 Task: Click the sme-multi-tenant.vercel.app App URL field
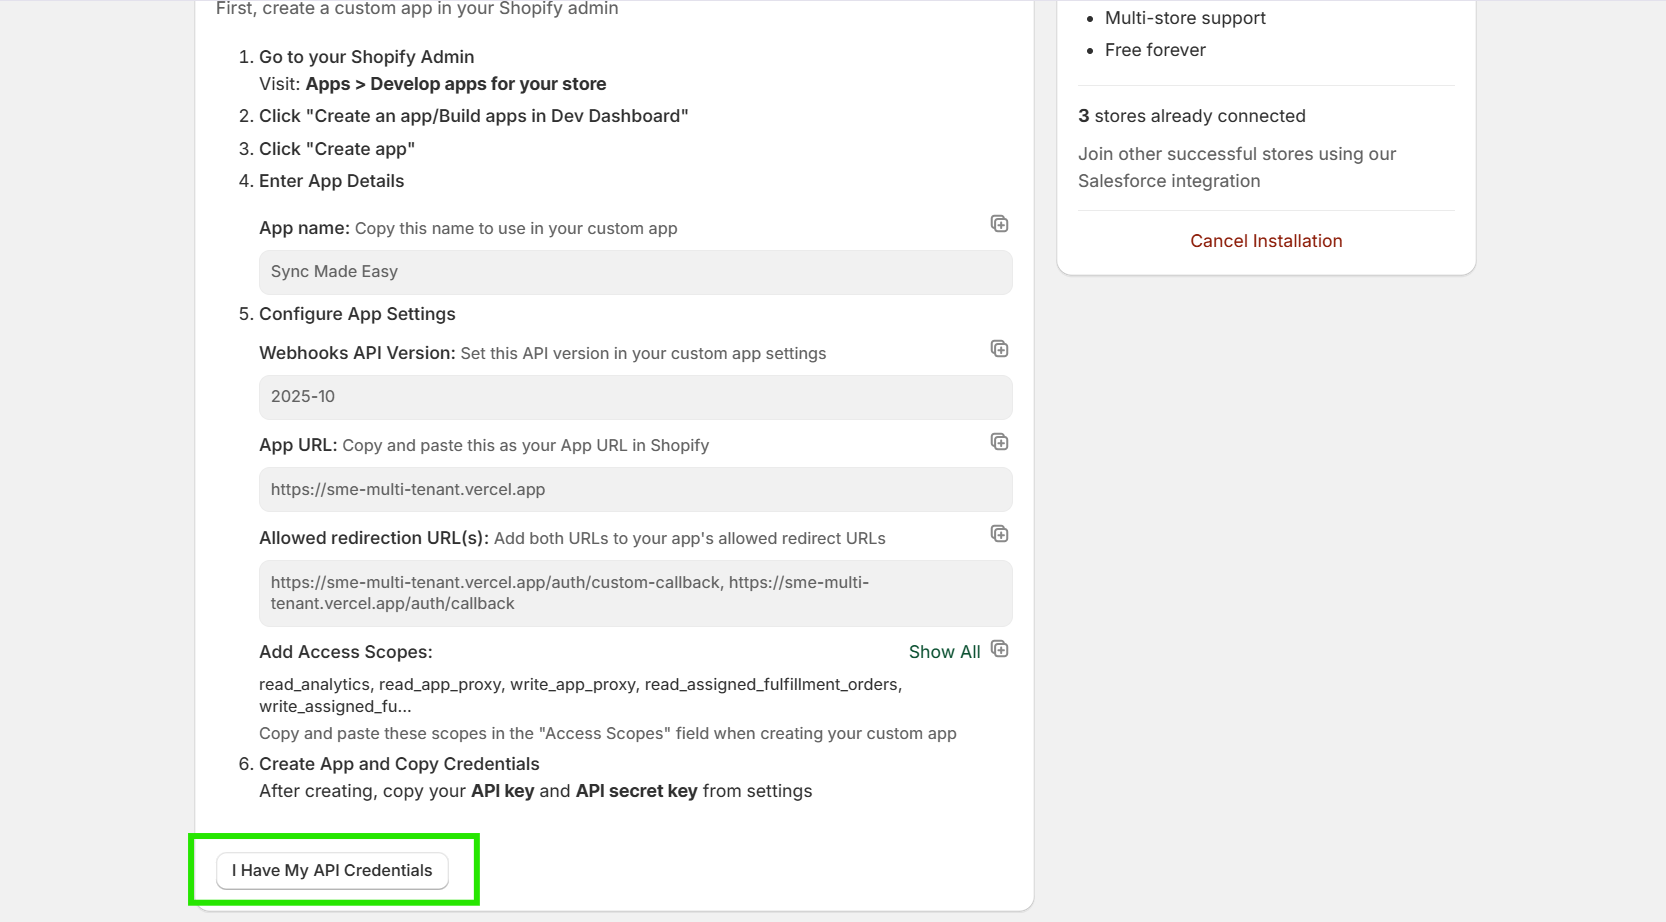pos(635,490)
